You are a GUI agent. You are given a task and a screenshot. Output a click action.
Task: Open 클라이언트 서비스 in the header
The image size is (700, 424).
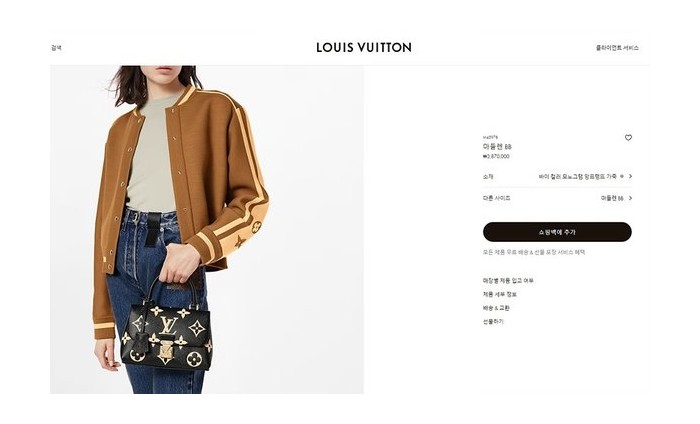point(617,48)
